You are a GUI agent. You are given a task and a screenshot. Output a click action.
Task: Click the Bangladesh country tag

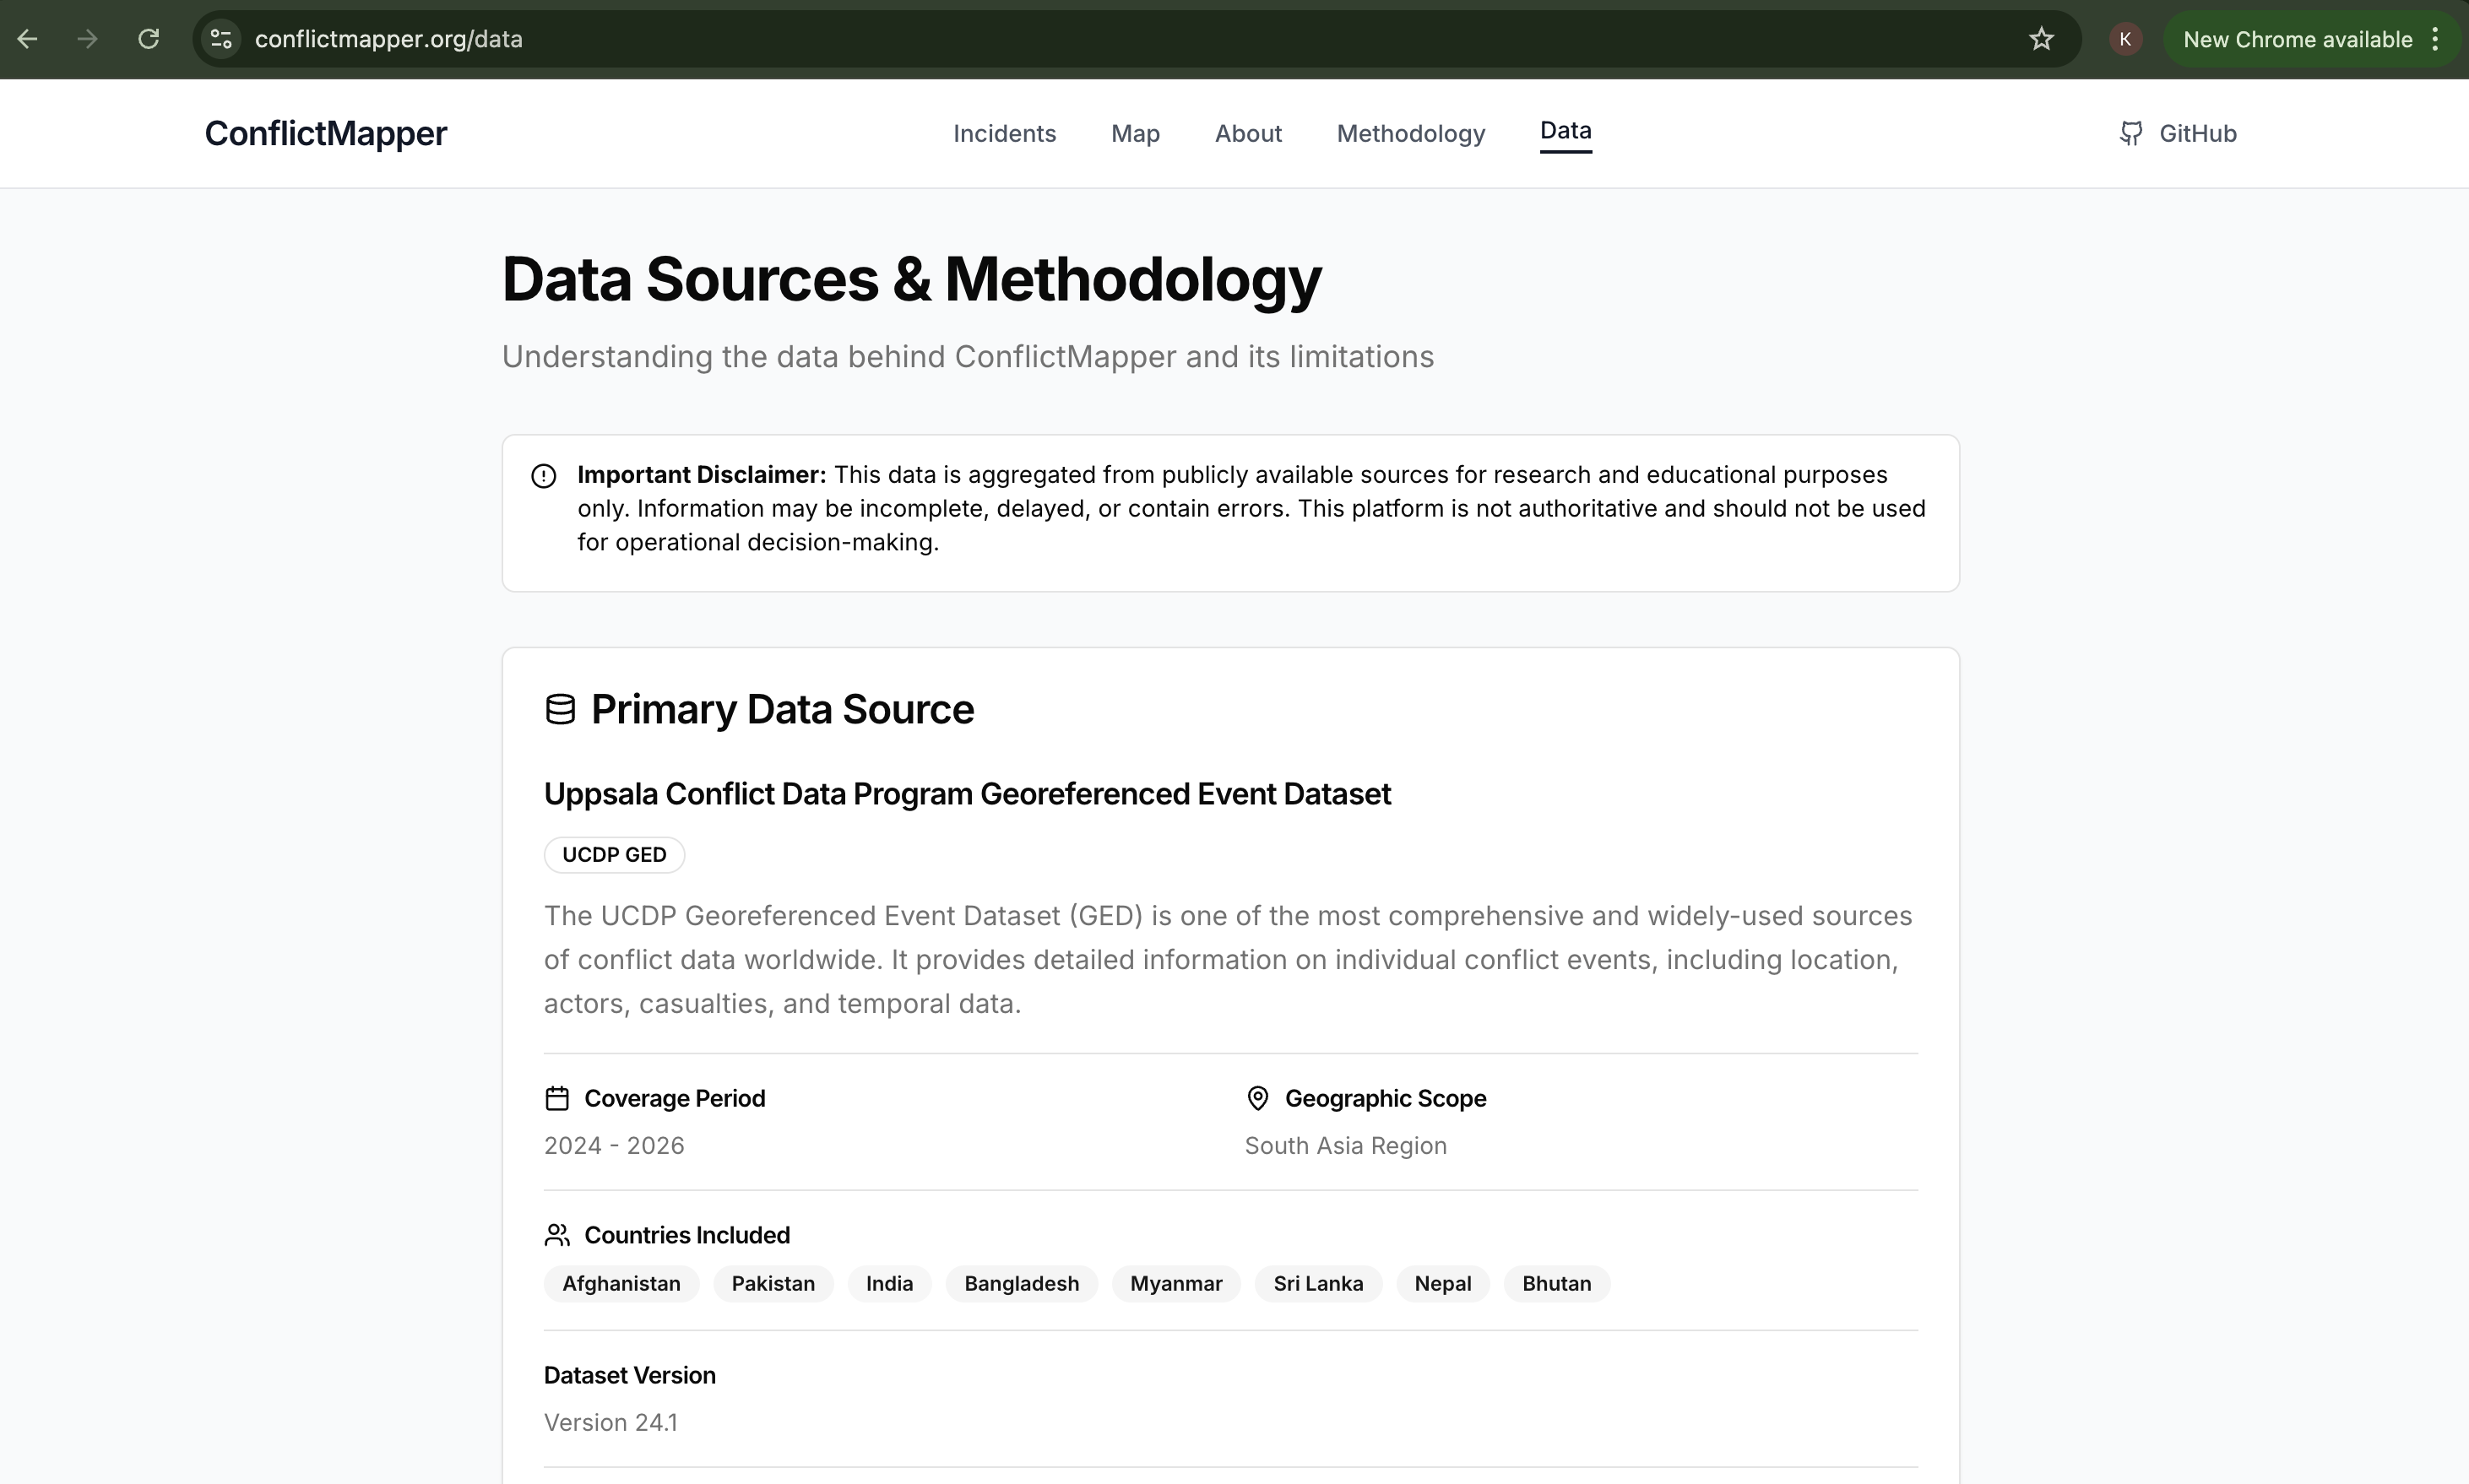[x=1021, y=1284]
